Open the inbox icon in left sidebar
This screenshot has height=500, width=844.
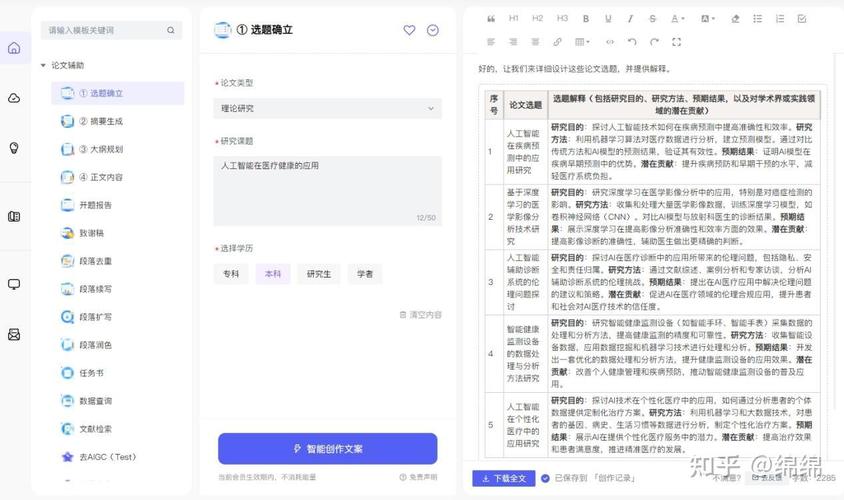pos(14,334)
